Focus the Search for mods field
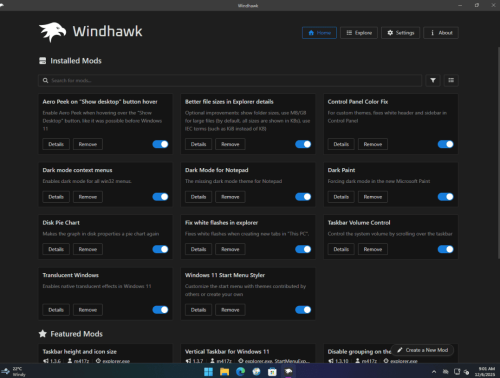 click(230, 80)
